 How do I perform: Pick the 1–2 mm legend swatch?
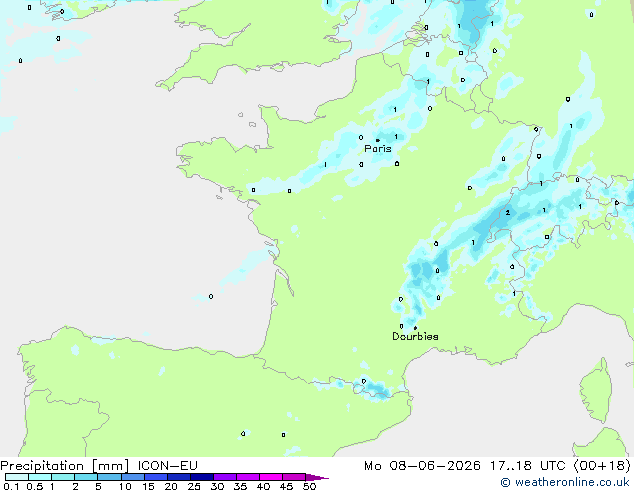[63, 477]
